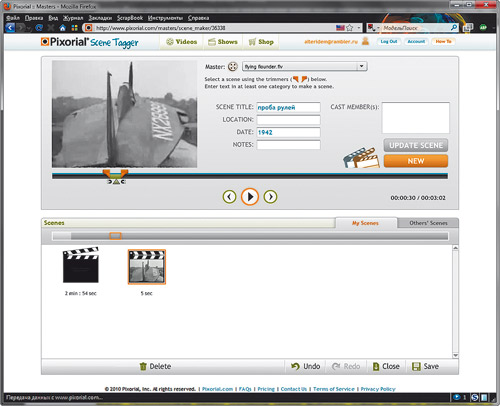Step to previous frame arrow button
The height and width of the screenshot is (406, 500).
[x=229, y=197]
